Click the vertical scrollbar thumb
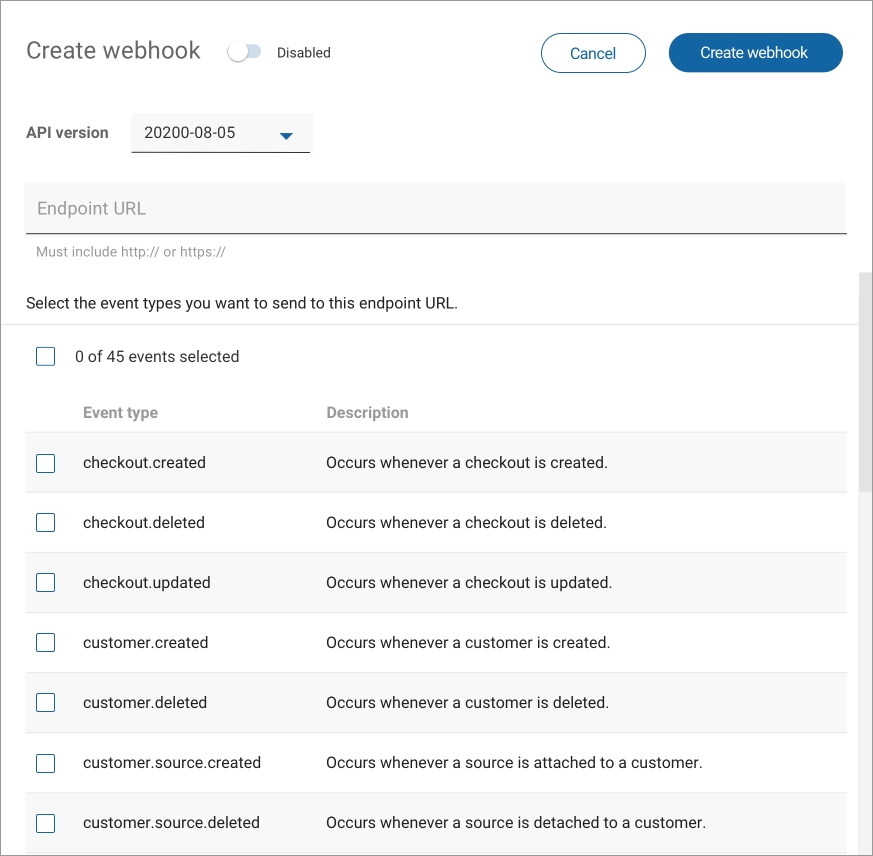Image resolution: width=873 pixels, height=856 pixels. [865, 380]
